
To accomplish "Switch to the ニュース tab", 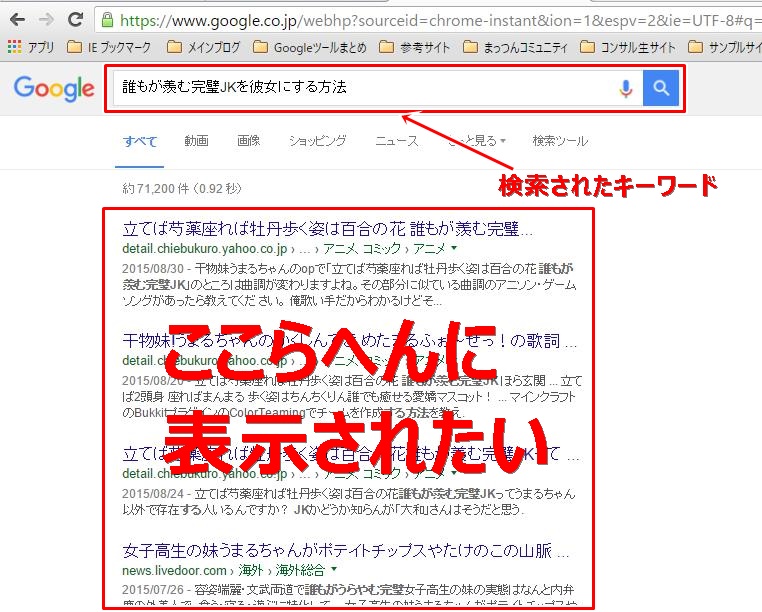I will click(x=397, y=141).
